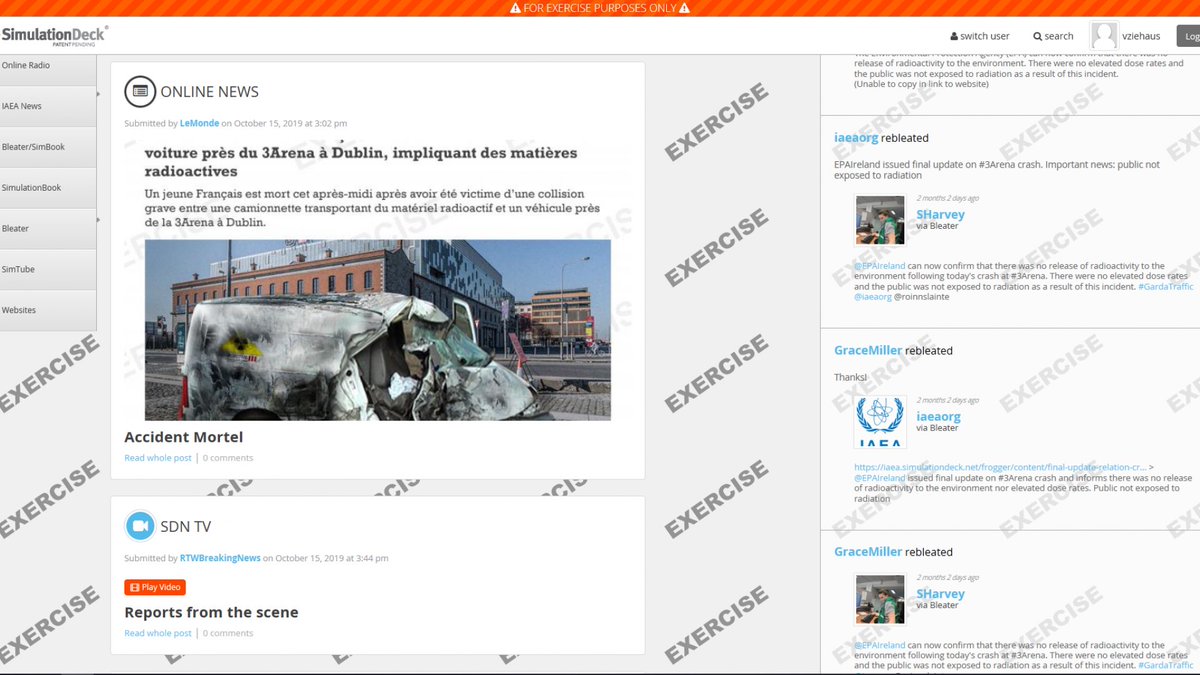The width and height of the screenshot is (1200, 675).
Task: Read whole post for Accident Mortel
Action: pos(158,458)
